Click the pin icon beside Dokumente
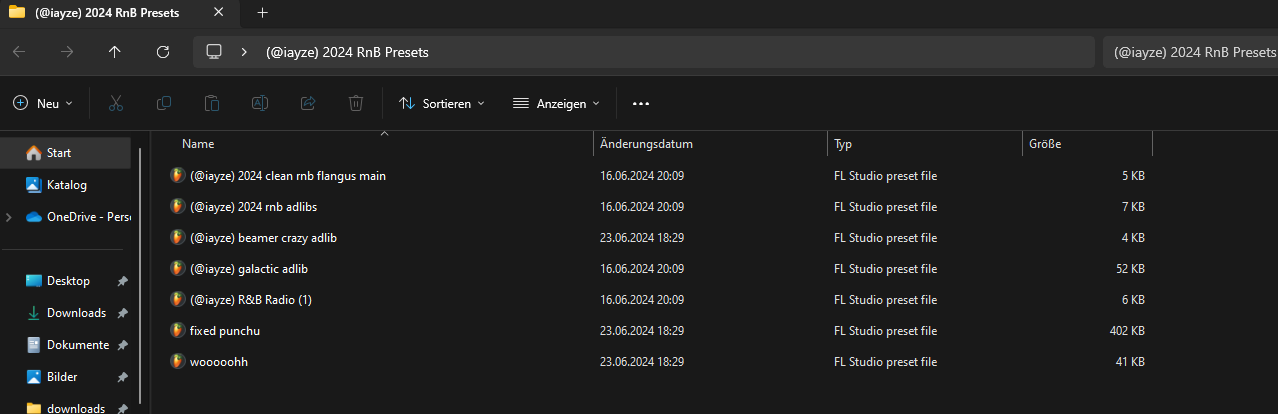This screenshot has height=414, width=1278. (x=122, y=345)
